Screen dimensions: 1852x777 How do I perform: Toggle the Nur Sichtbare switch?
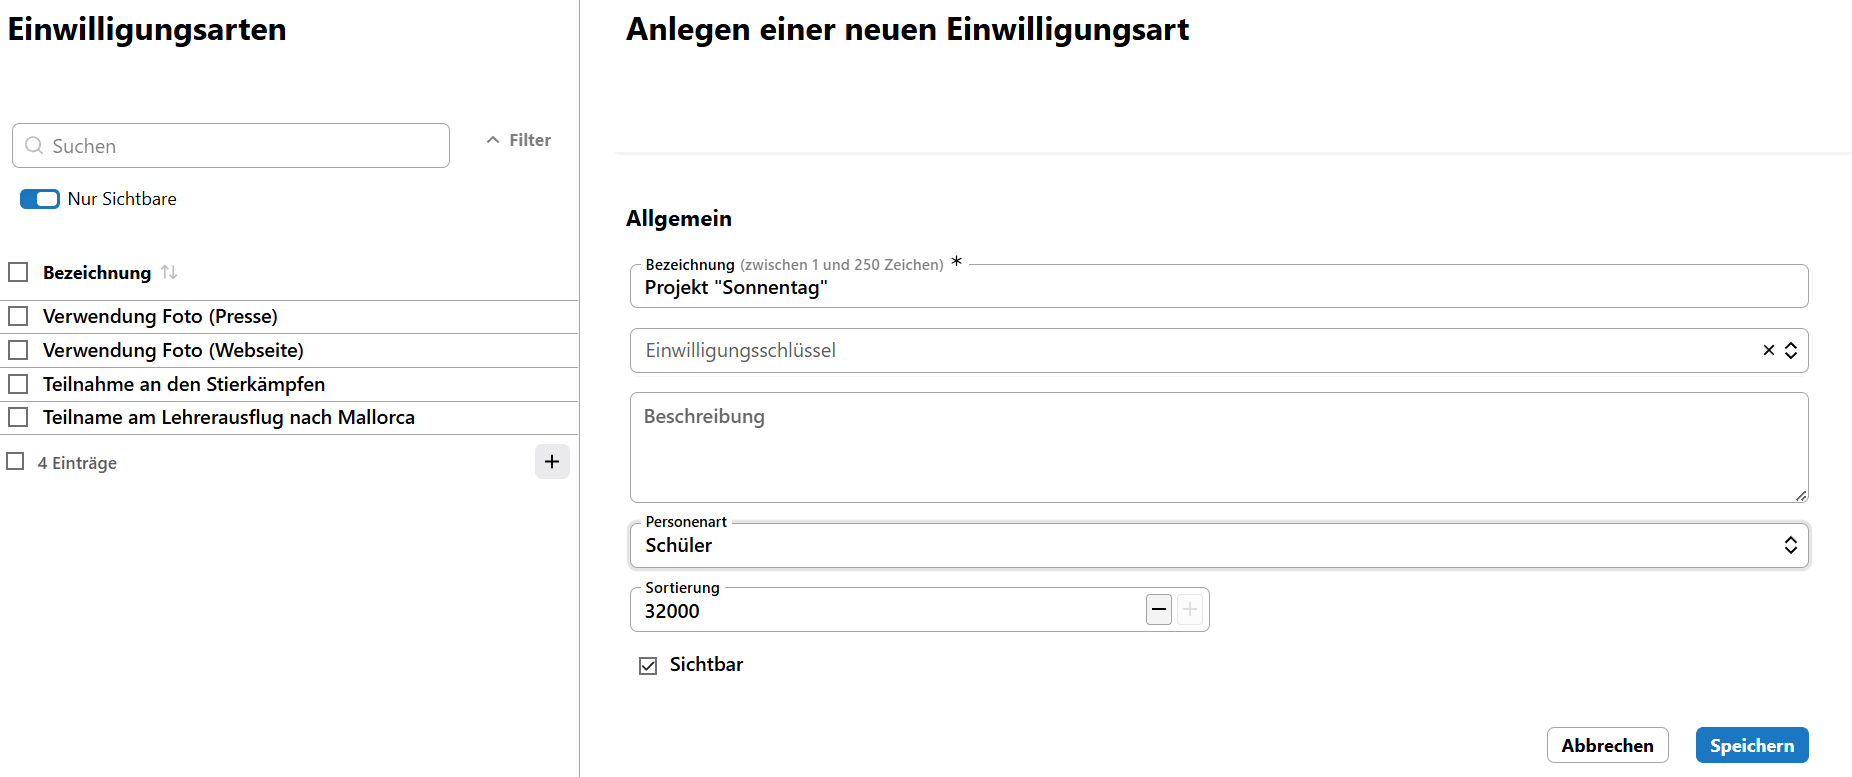pos(40,199)
